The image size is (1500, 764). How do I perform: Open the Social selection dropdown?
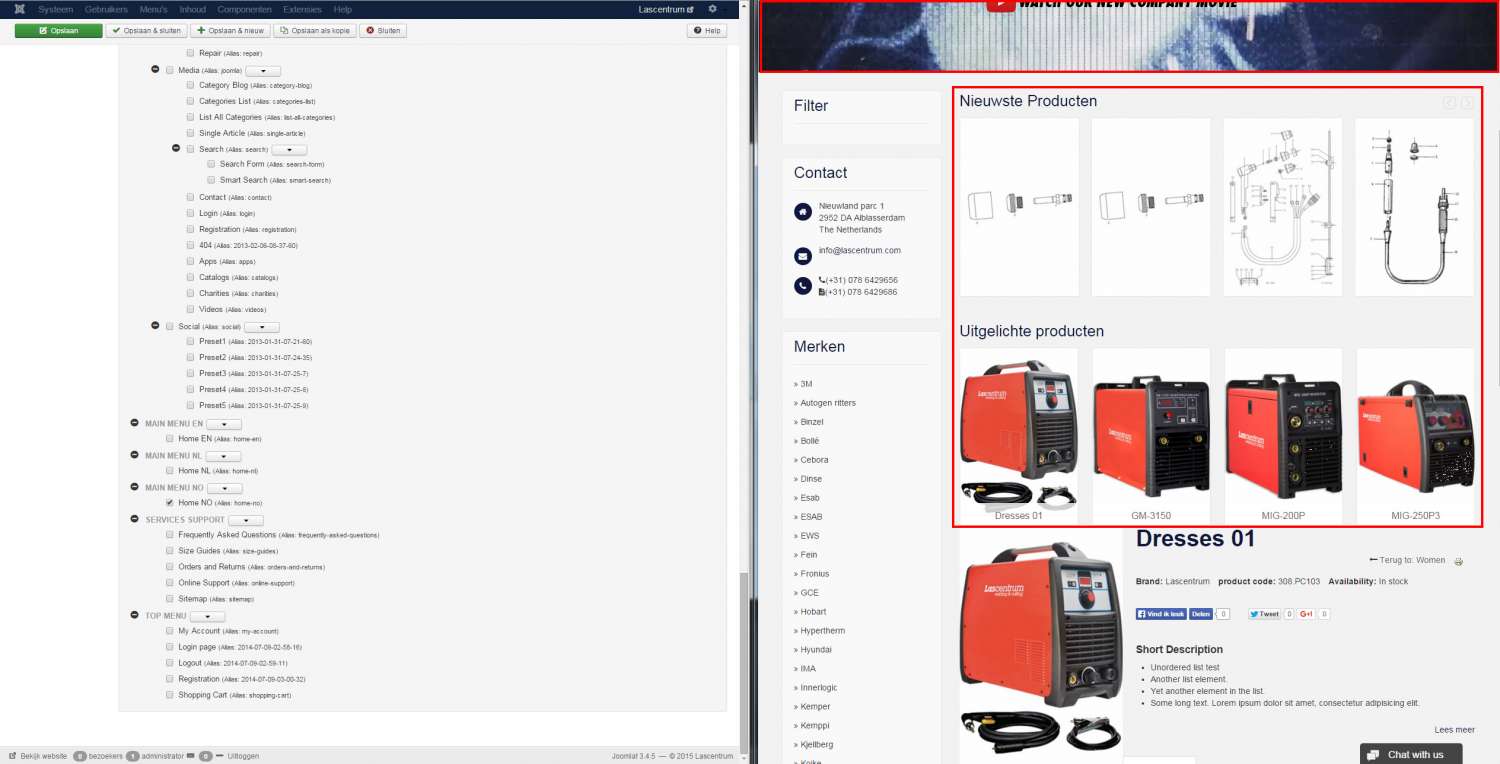click(261, 327)
